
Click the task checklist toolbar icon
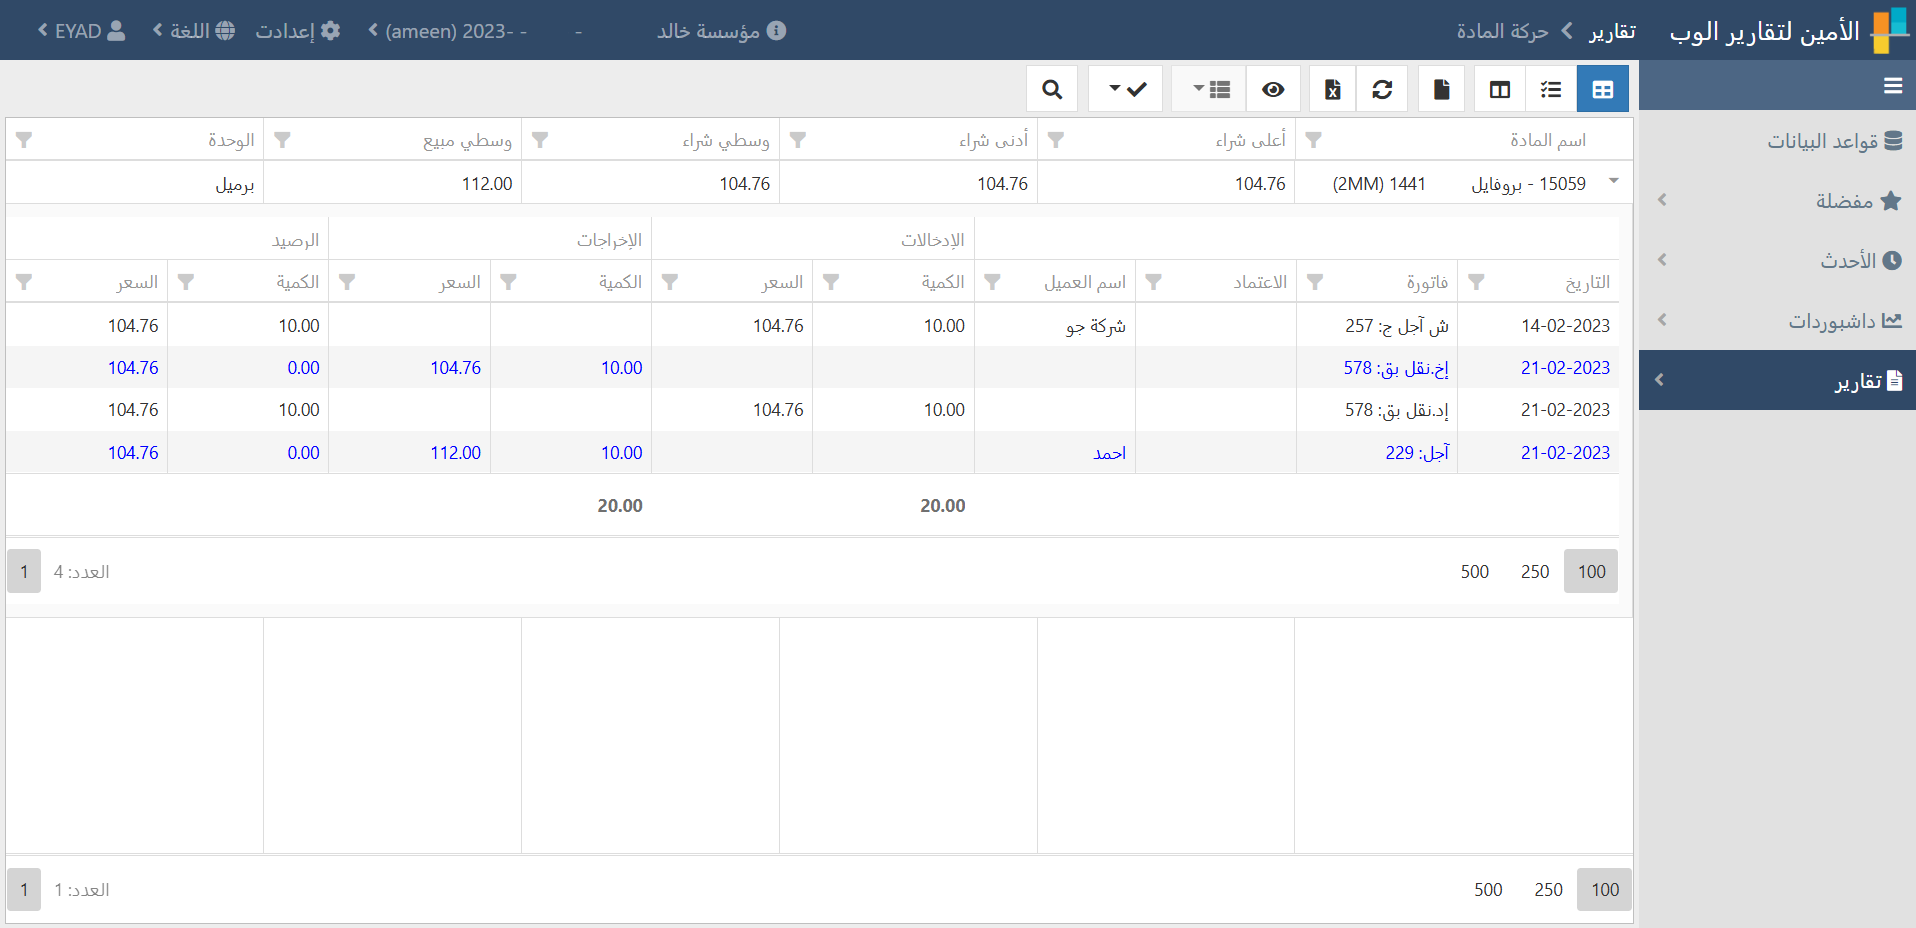pyautogui.click(x=1551, y=90)
